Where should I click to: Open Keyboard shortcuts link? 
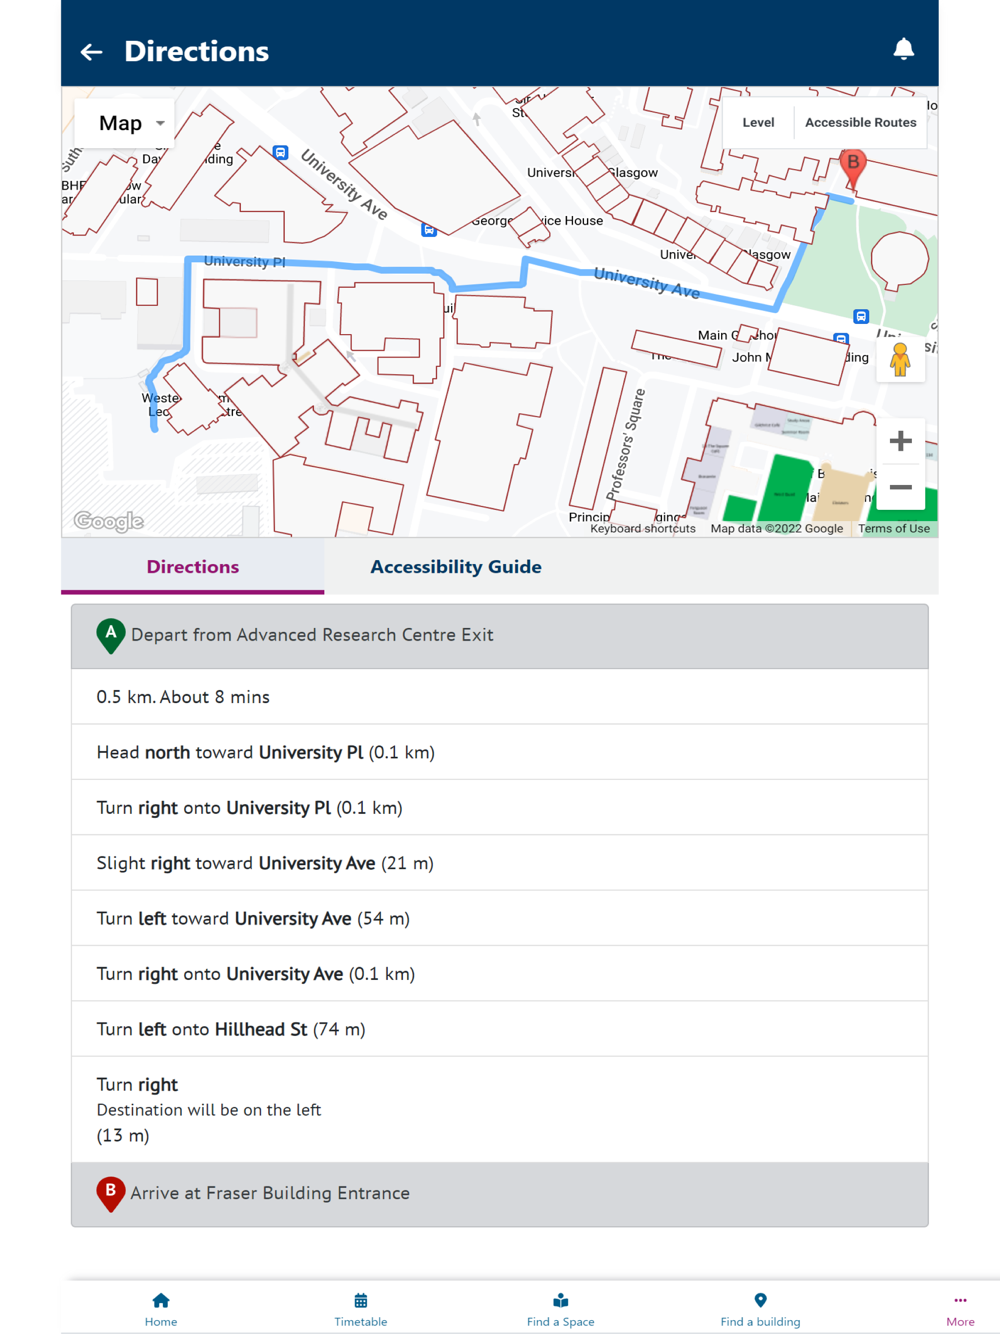pos(643,529)
